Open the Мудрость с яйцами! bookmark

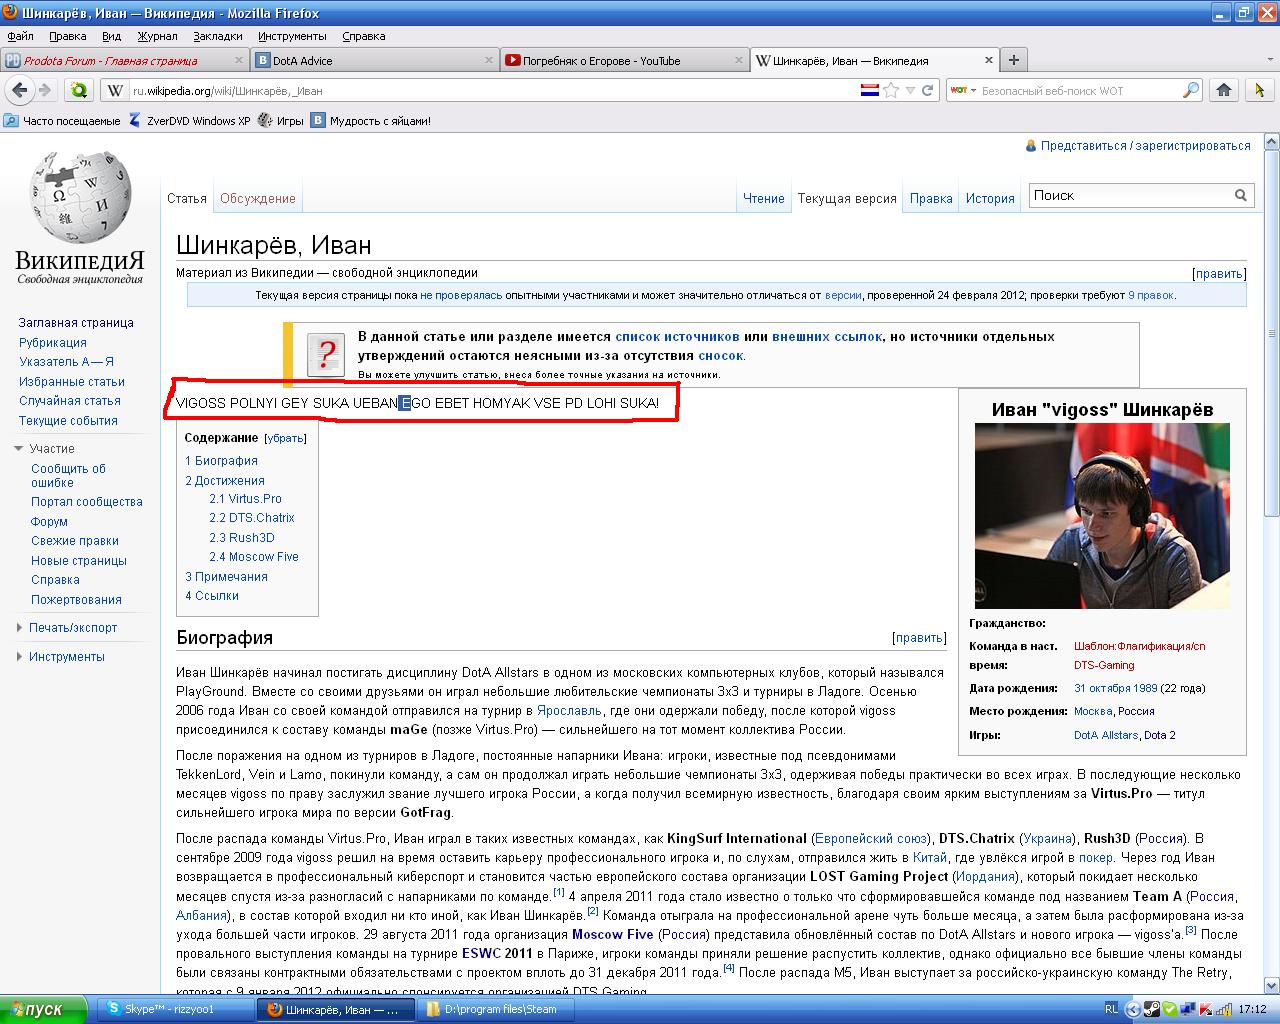tap(371, 121)
